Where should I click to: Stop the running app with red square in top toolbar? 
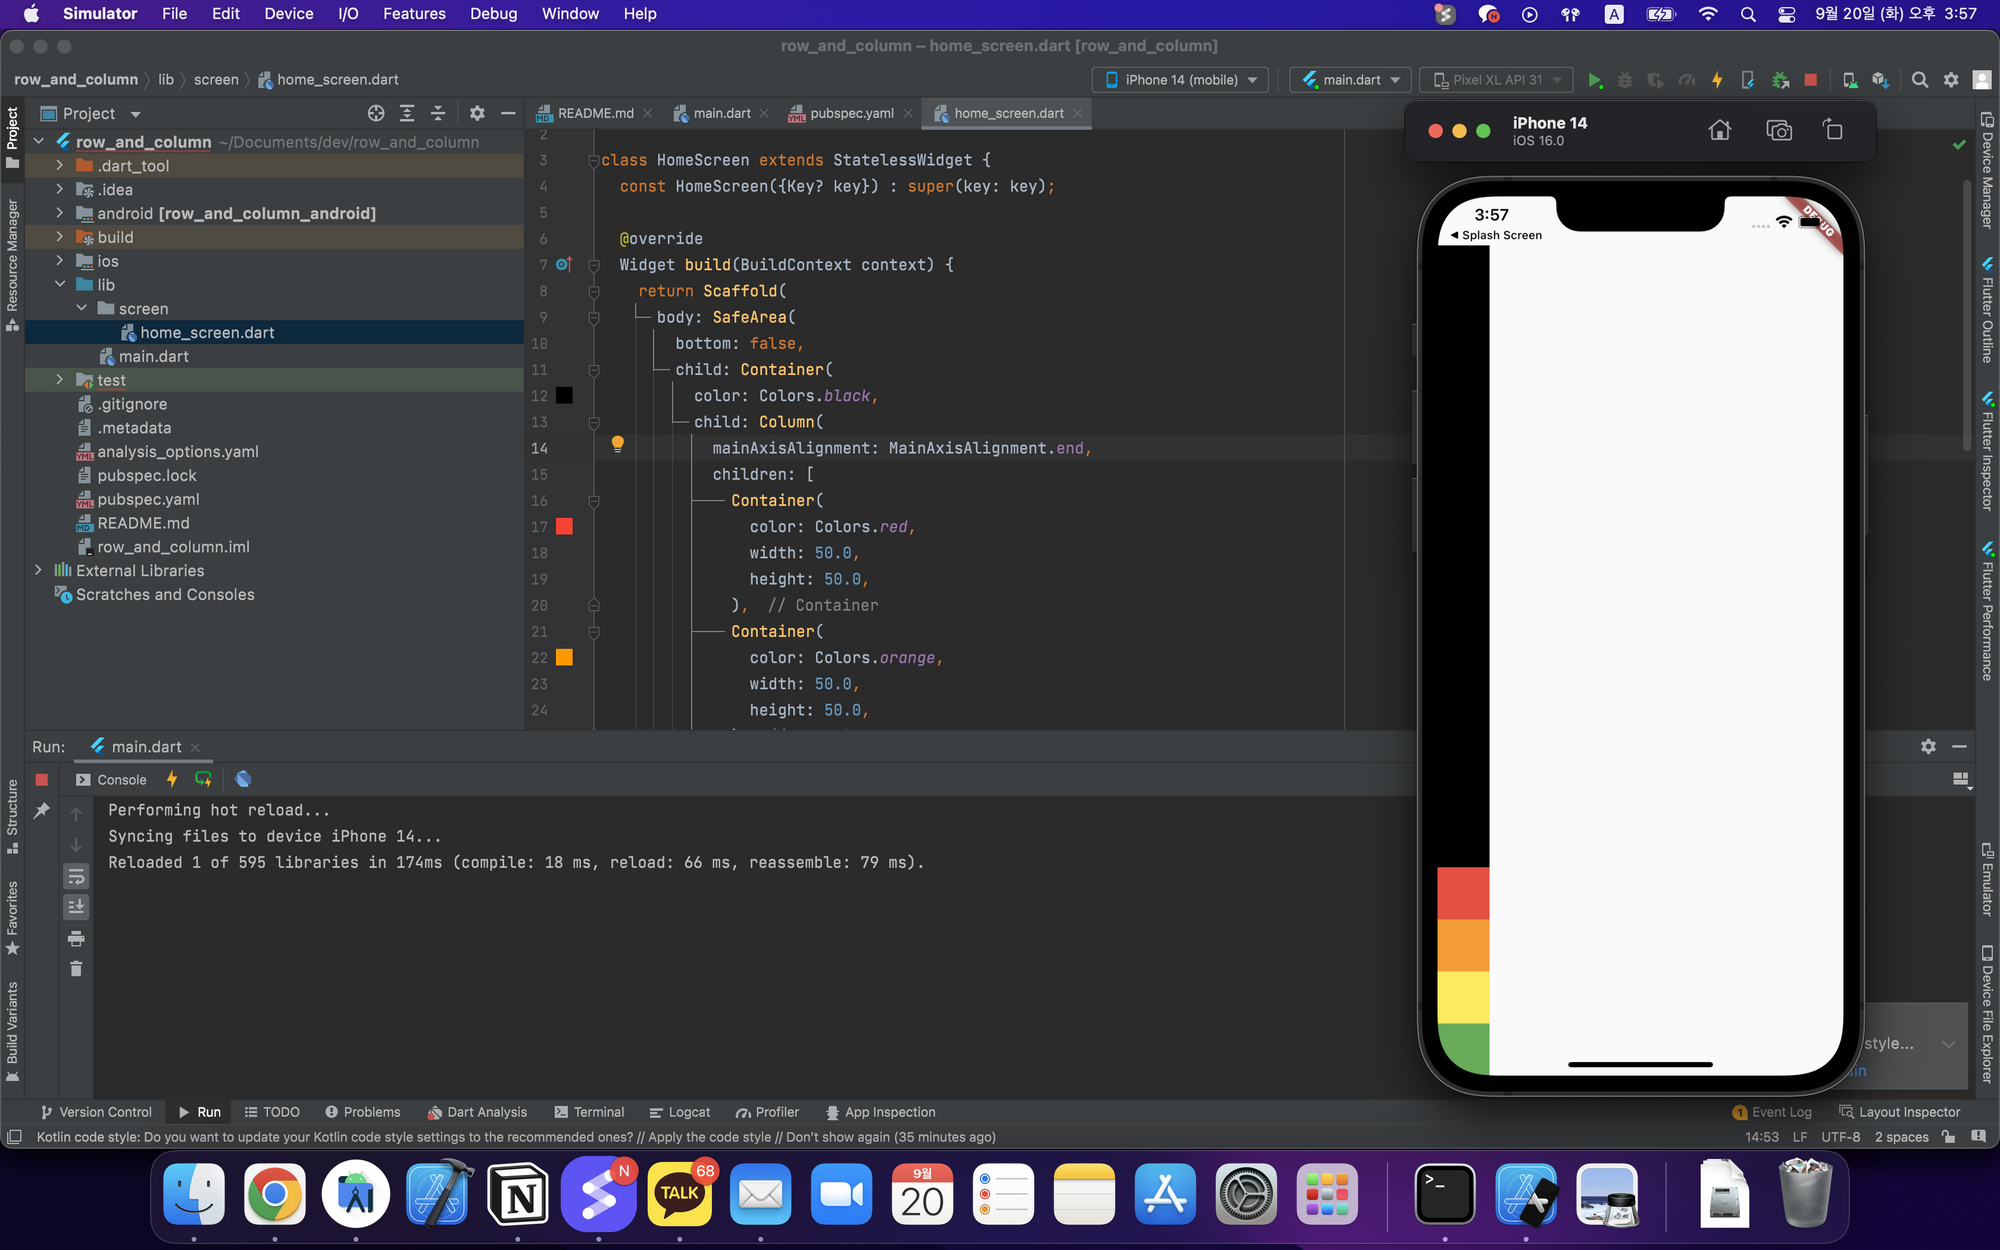pos(1810,80)
